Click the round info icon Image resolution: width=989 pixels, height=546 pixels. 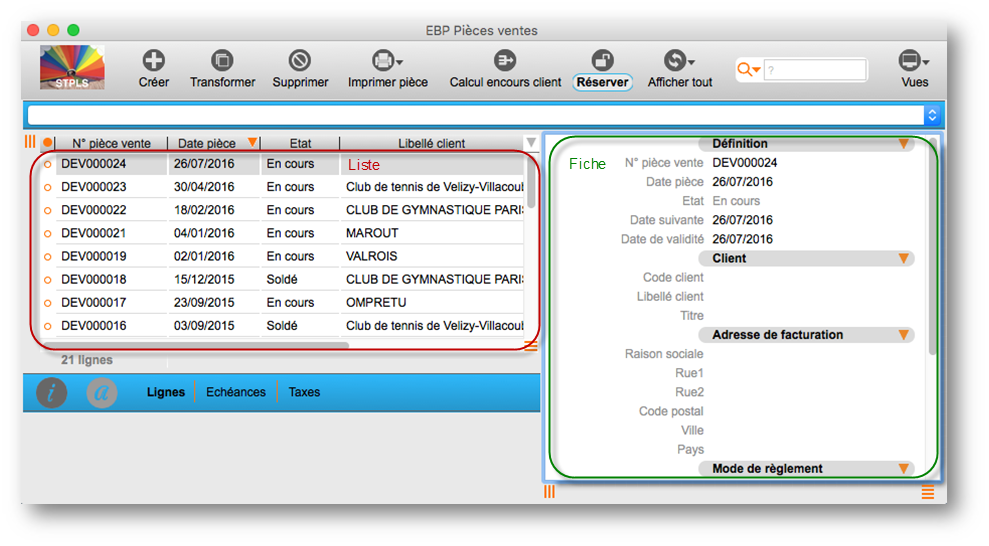click(x=52, y=393)
